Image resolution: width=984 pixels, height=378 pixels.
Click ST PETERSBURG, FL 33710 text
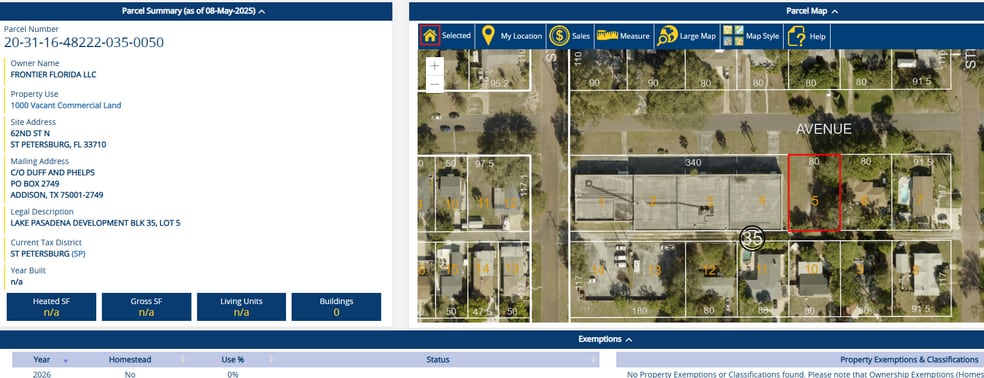58,145
